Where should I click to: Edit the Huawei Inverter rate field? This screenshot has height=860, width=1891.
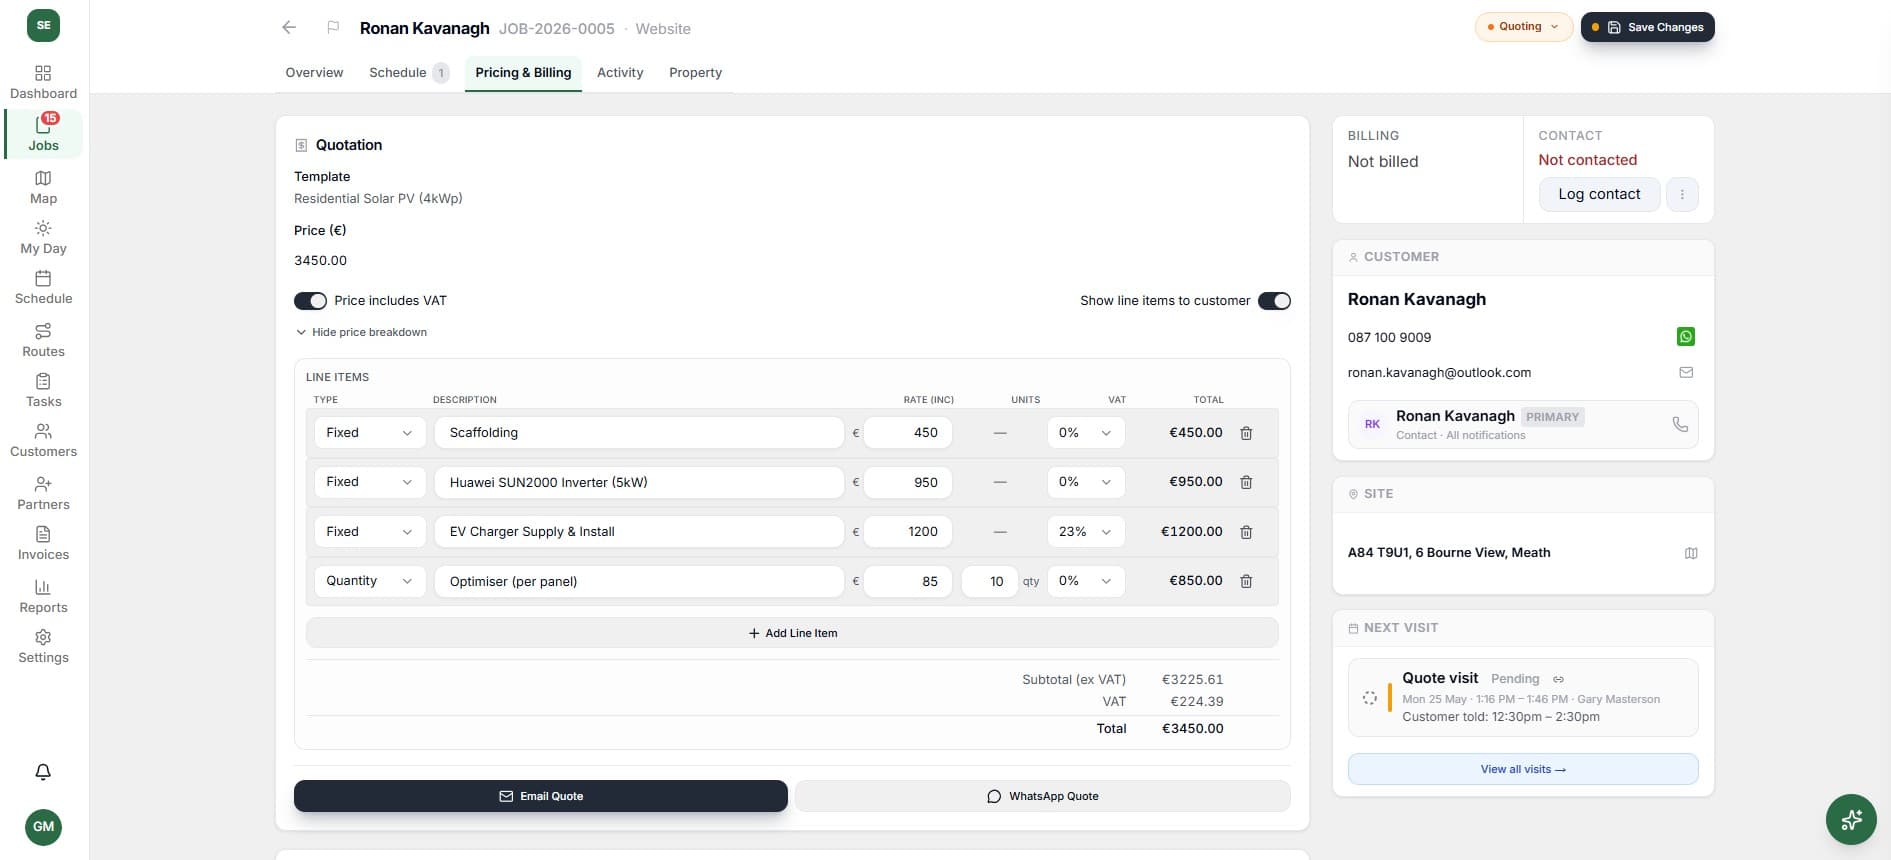coord(908,482)
